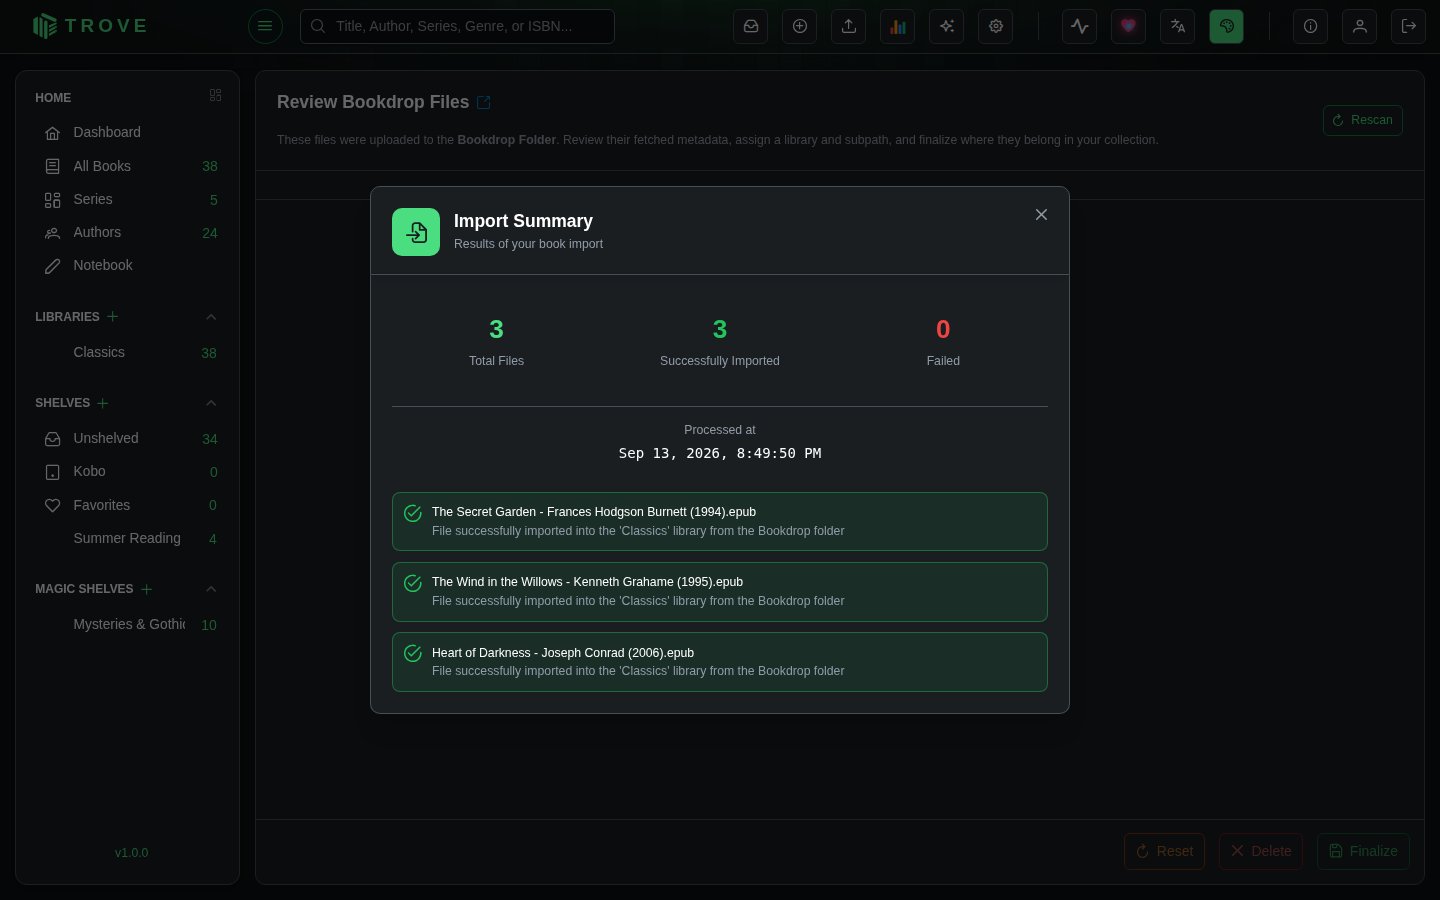Click the Delete button
This screenshot has width=1440, height=900.
point(1260,851)
